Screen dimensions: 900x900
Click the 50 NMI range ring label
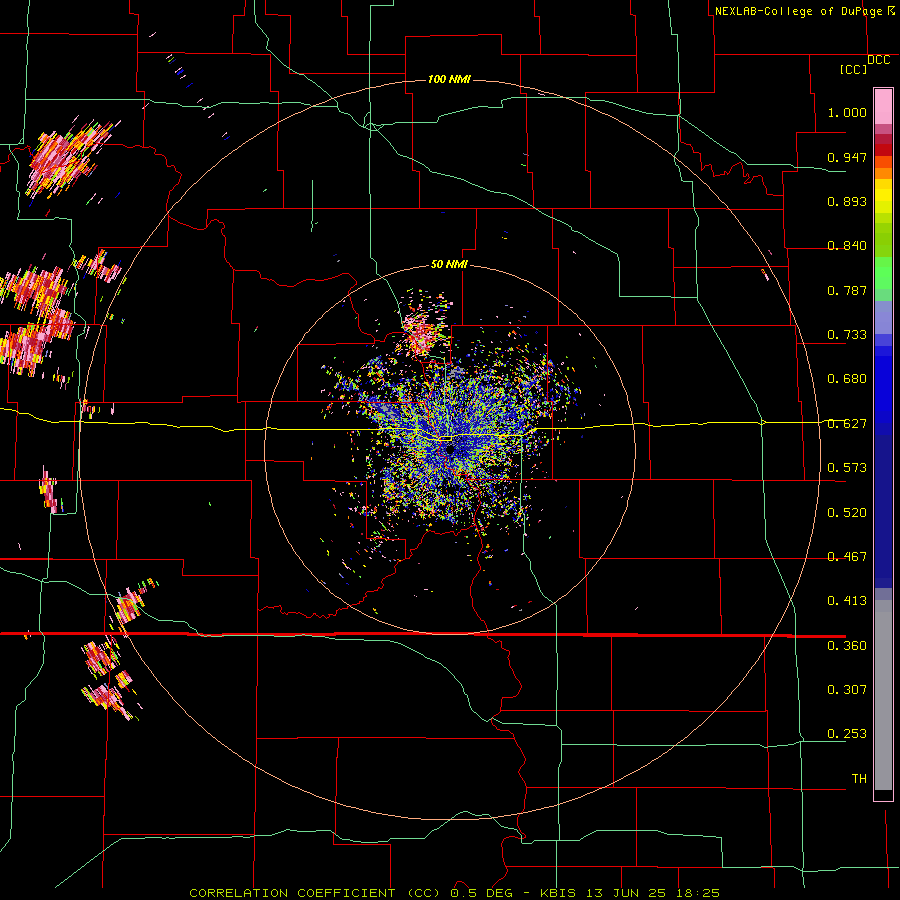point(449,265)
